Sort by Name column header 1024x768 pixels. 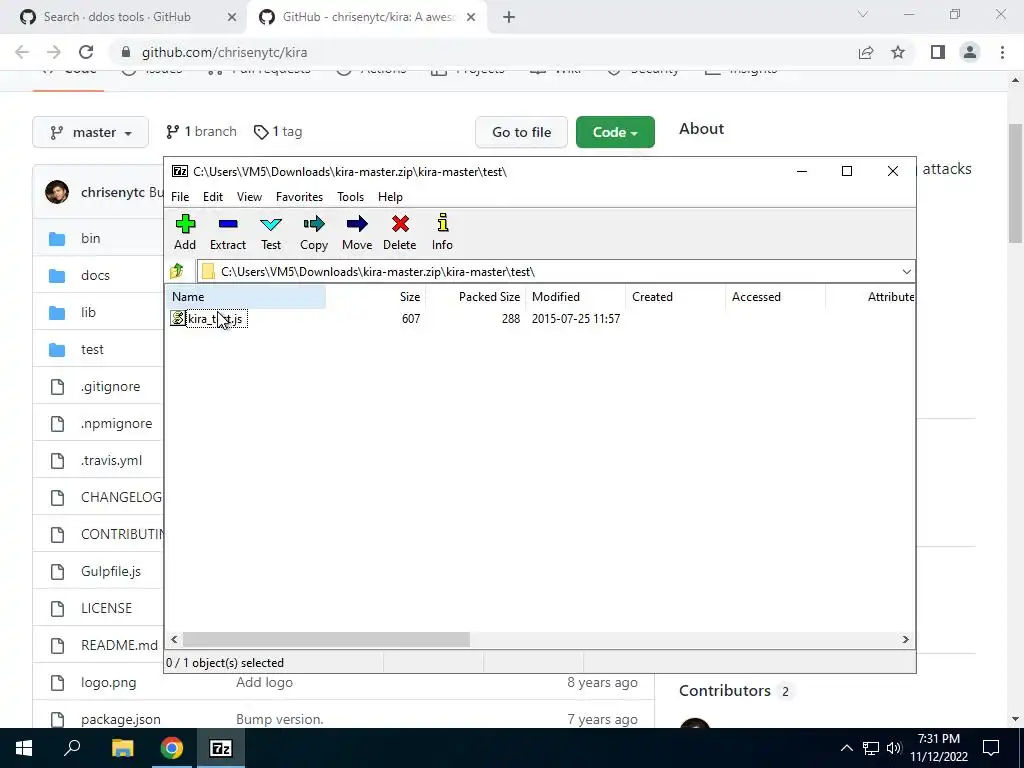point(246,296)
